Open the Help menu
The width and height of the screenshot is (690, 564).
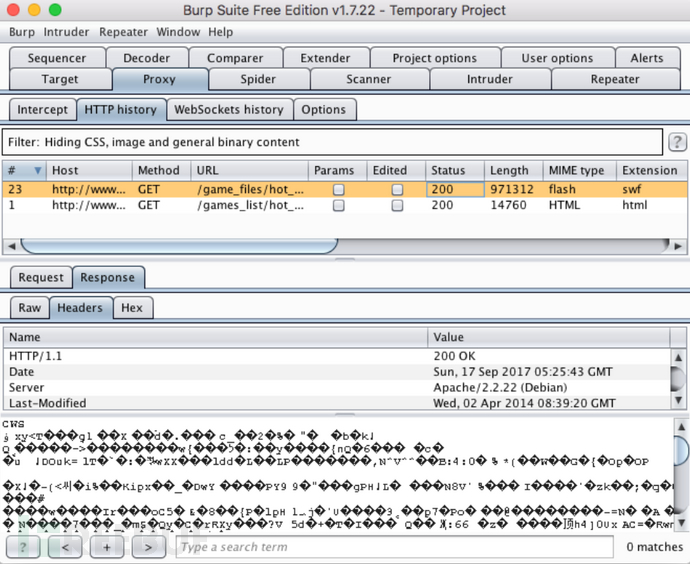coord(220,32)
